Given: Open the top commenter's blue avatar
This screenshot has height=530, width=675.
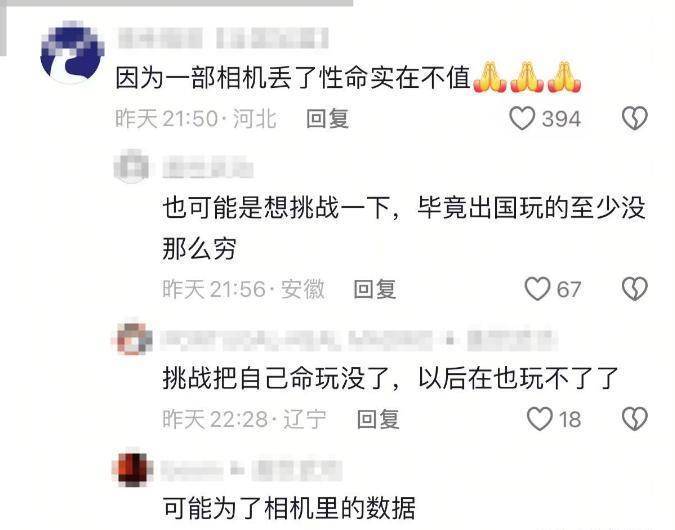Looking at the screenshot, I should tap(72, 52).
